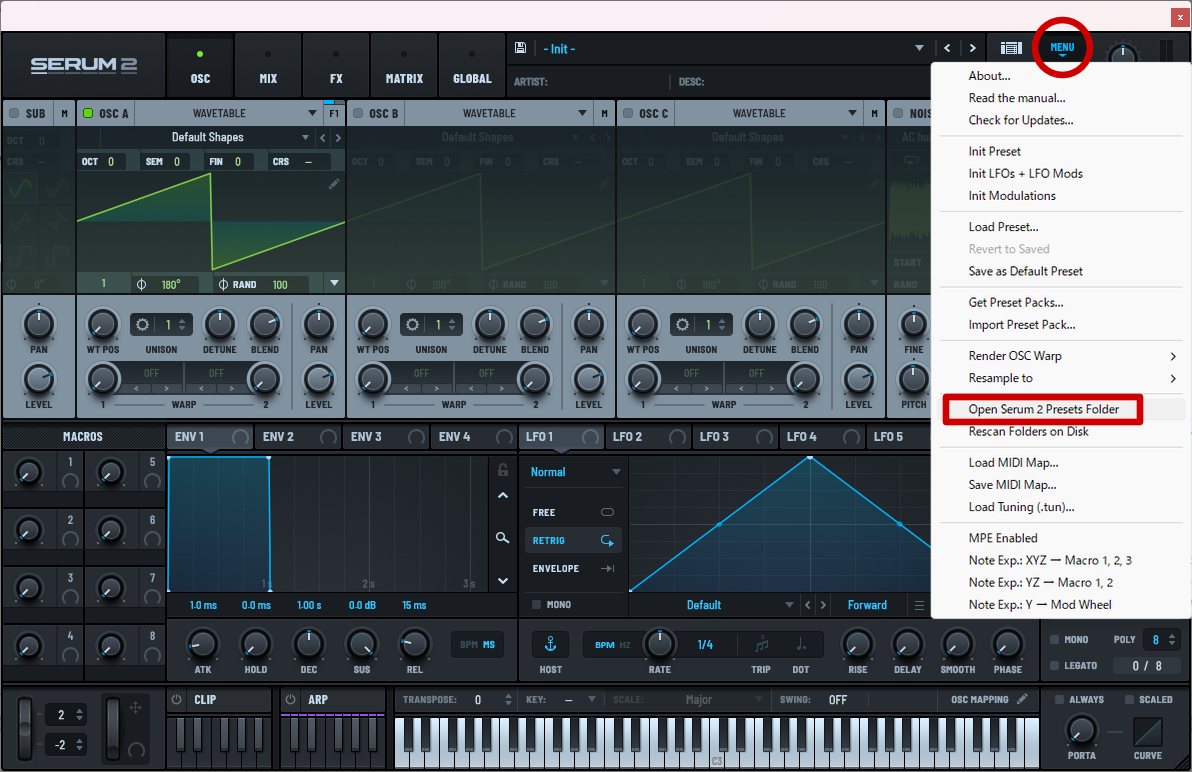Screen dimensions: 1192x772
Task: Open the preset browser list icon
Action: coord(1011,48)
